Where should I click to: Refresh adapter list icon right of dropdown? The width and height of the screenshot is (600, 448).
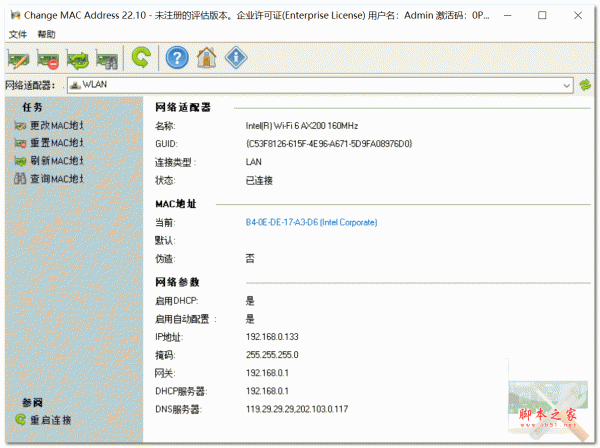[x=585, y=86]
